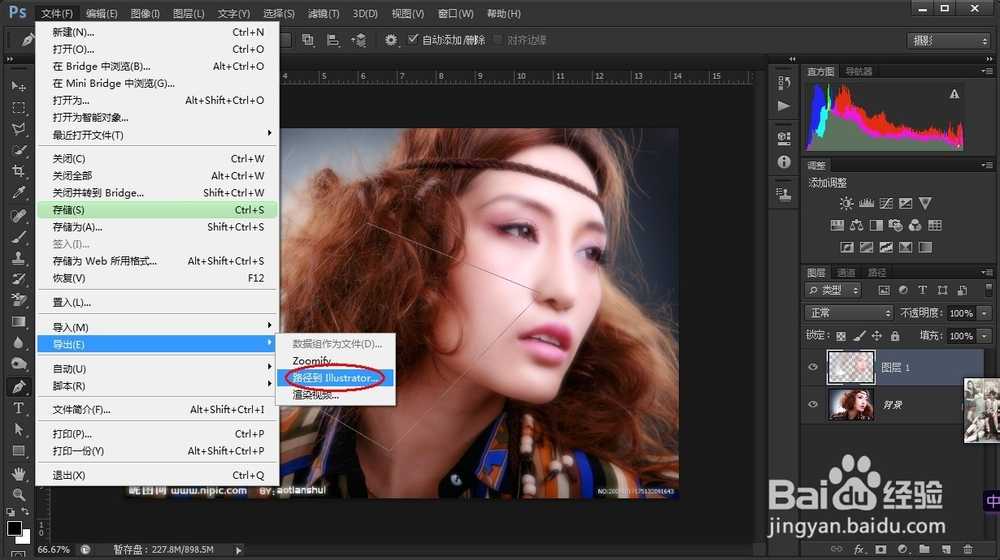Open the 正常 blend mode dropdown
The image size is (1000, 560).
pos(848,313)
